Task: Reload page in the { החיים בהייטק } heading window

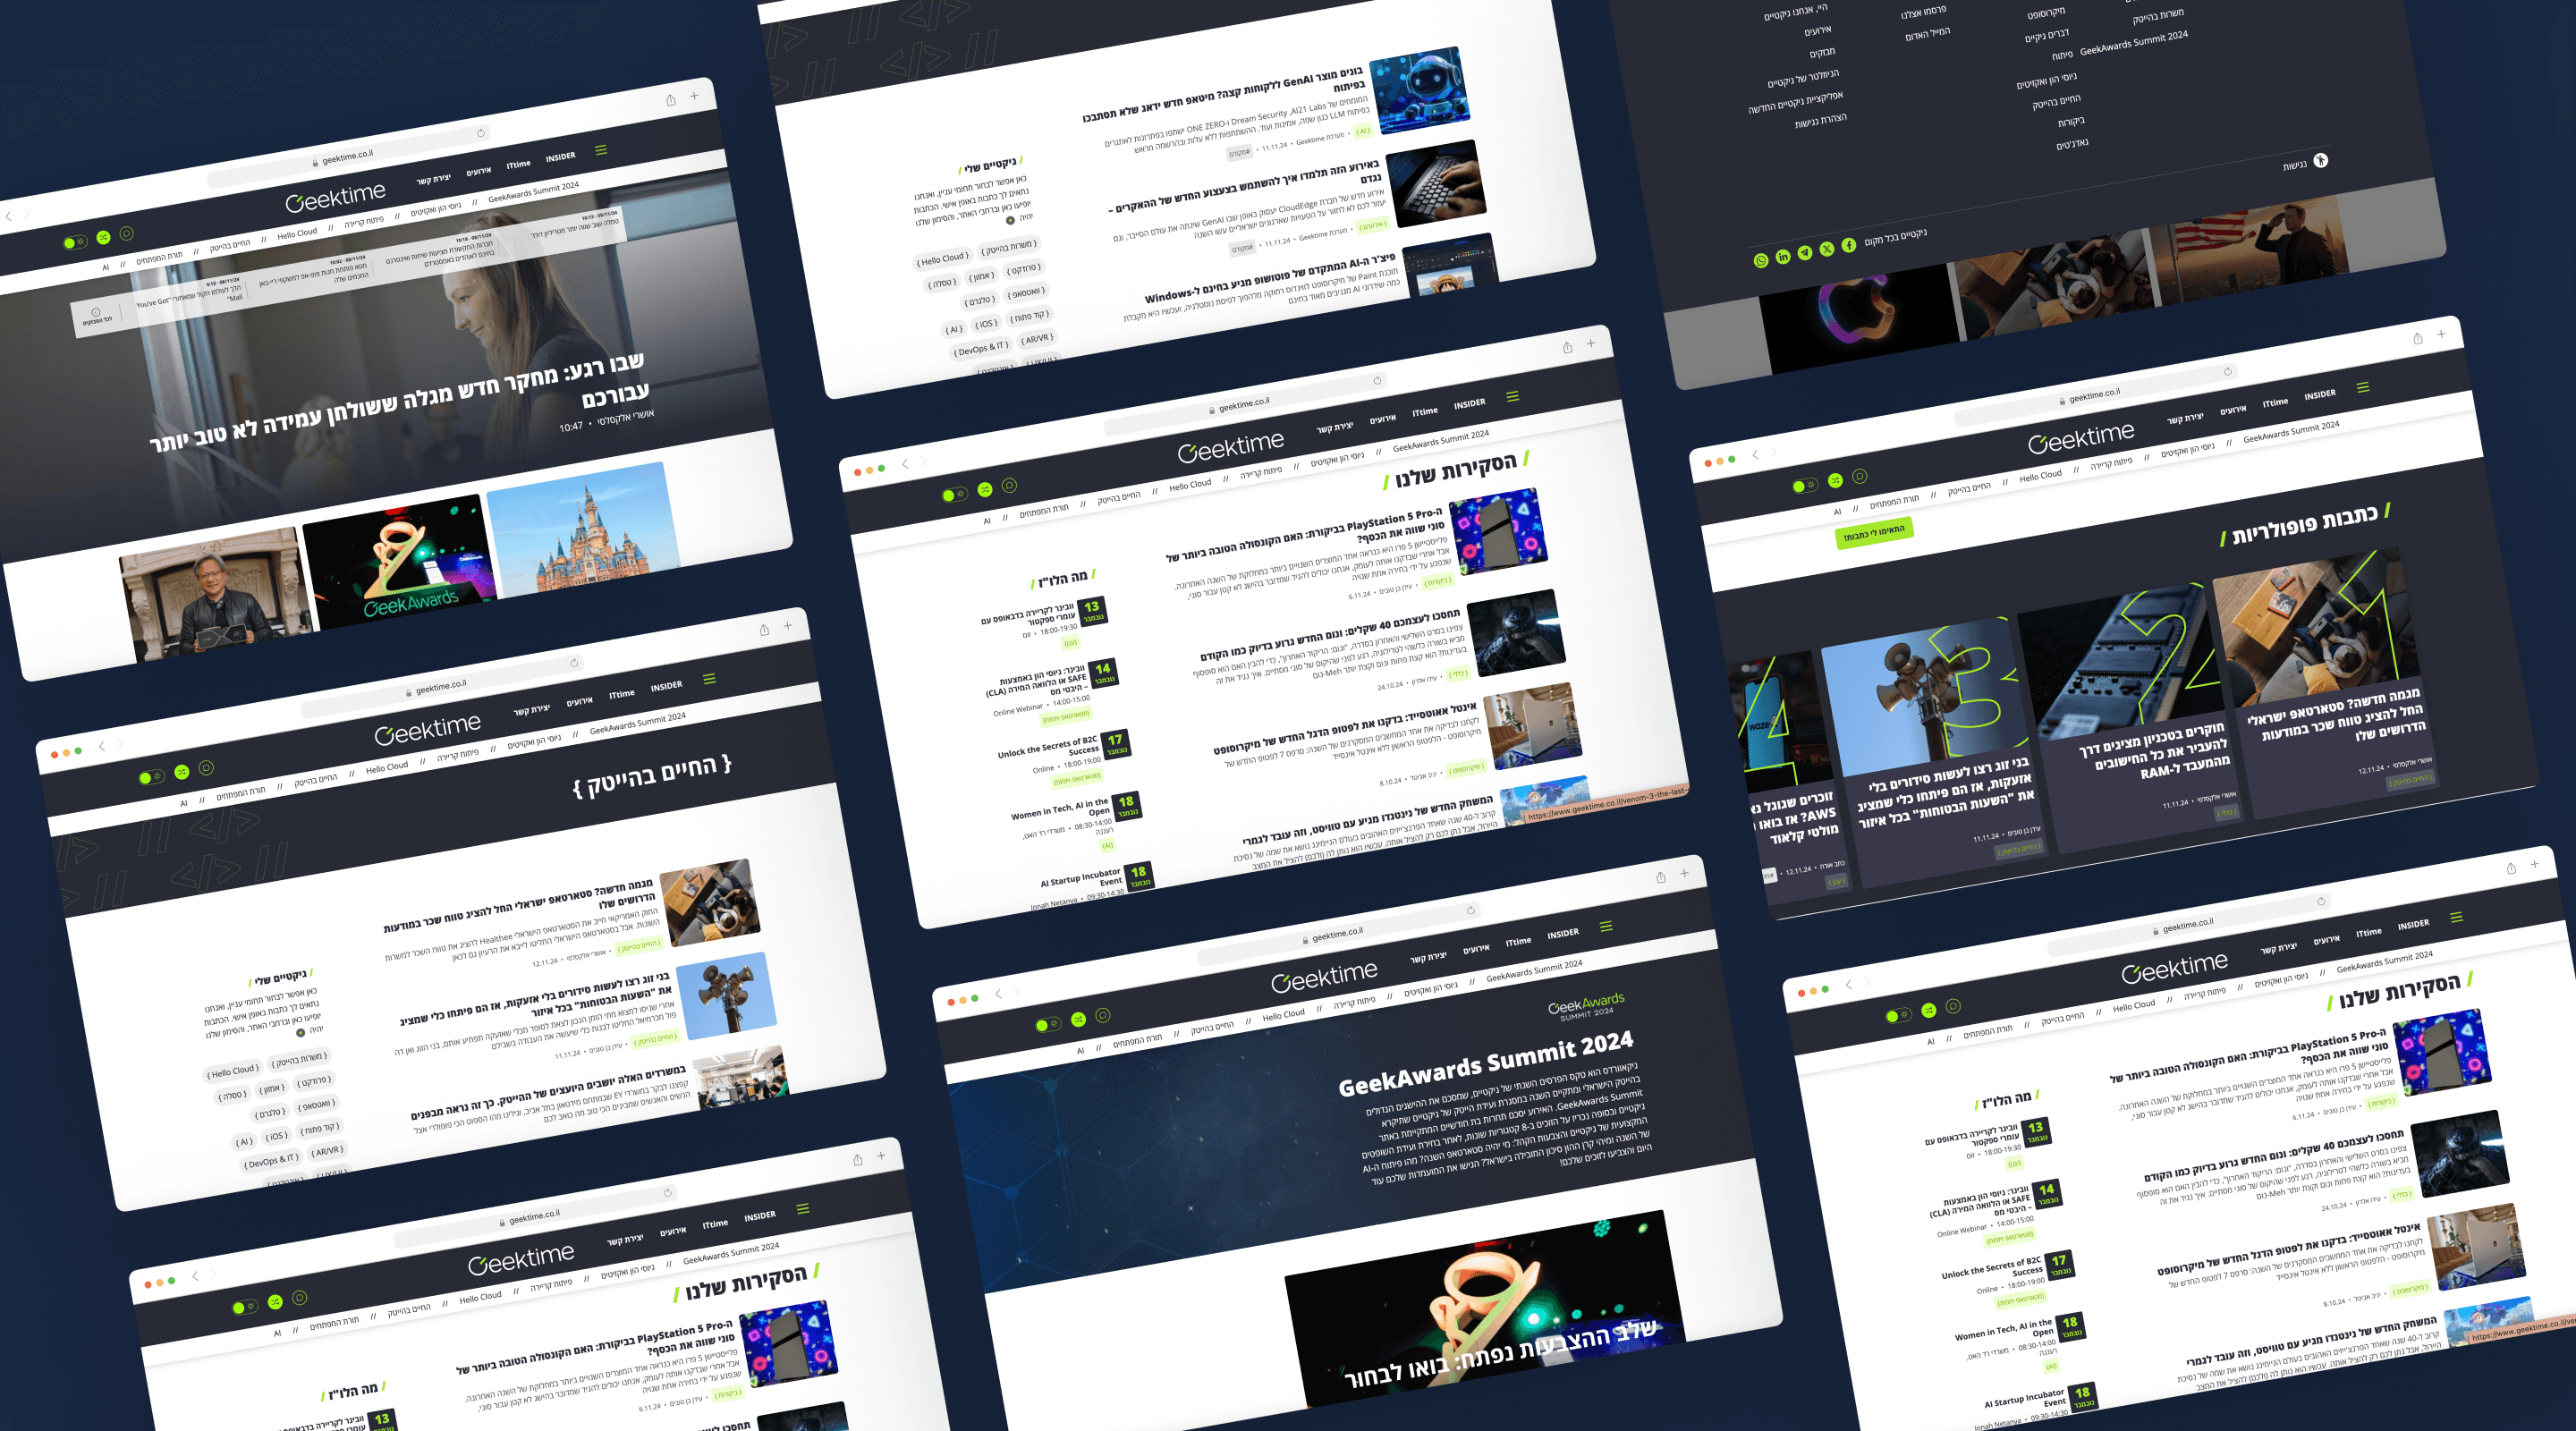Action: (574, 663)
